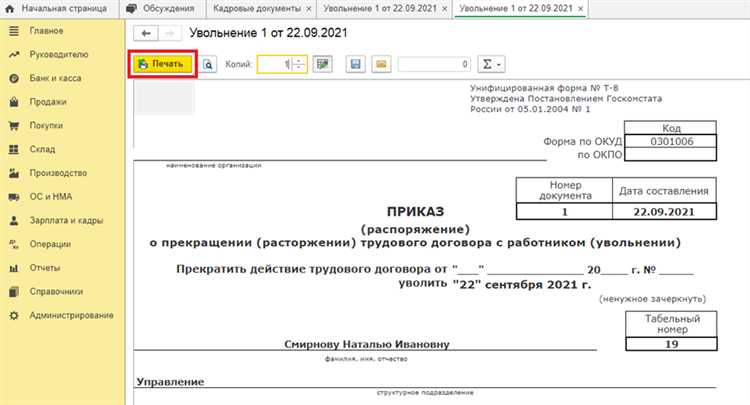Click the empty ОКПО code cell
750x405 pixels.
tap(671, 154)
